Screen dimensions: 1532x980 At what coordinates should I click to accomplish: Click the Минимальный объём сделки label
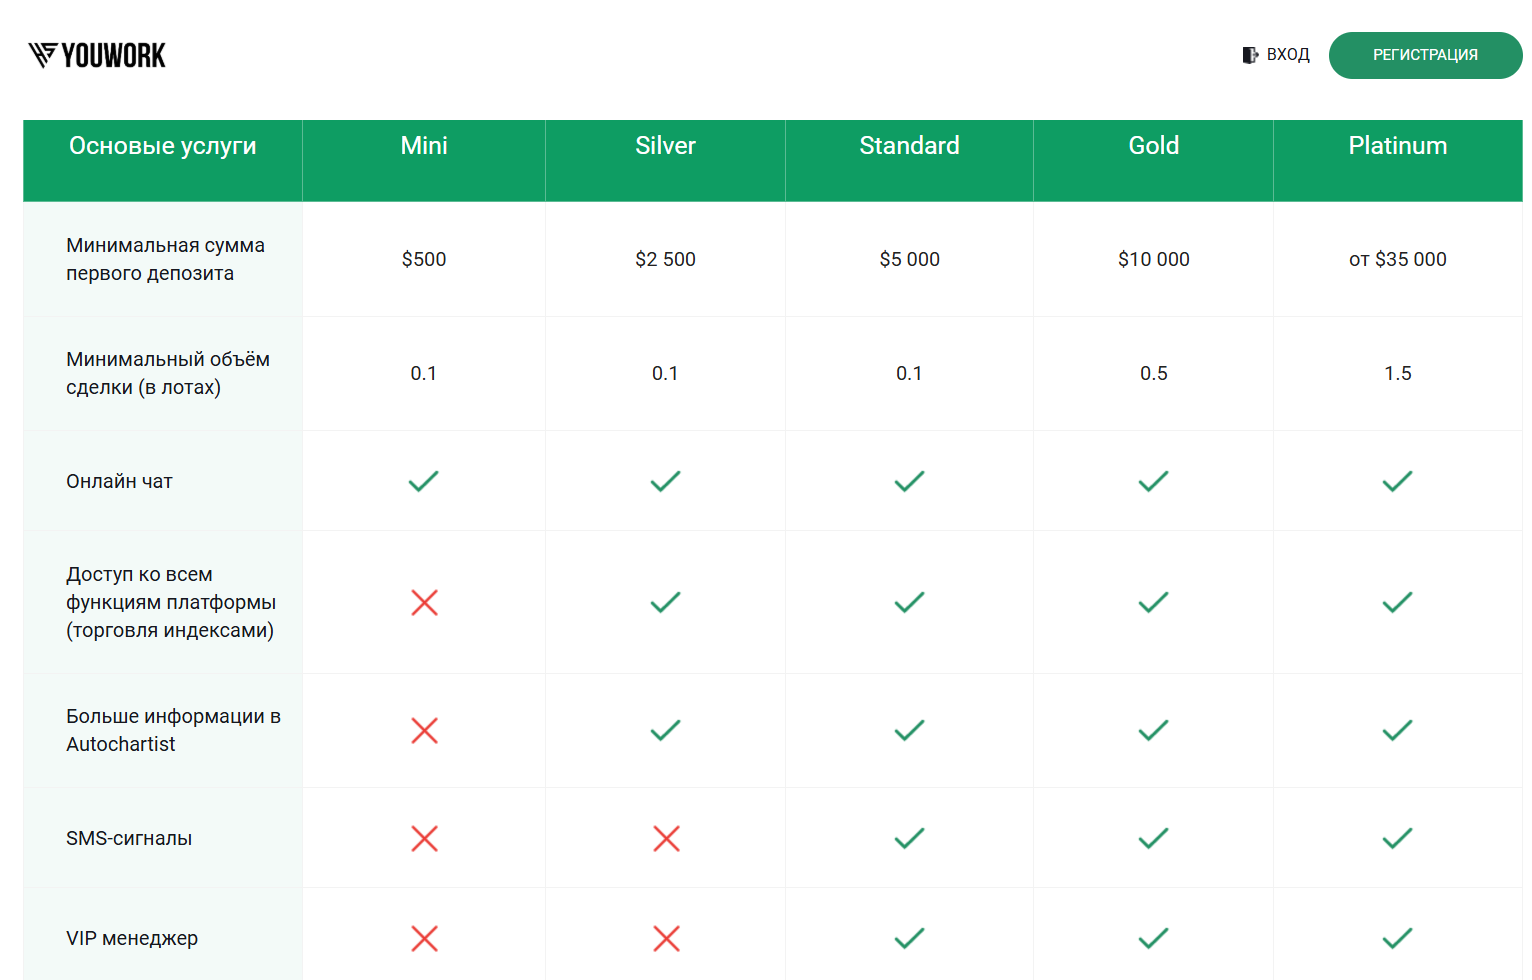(168, 373)
